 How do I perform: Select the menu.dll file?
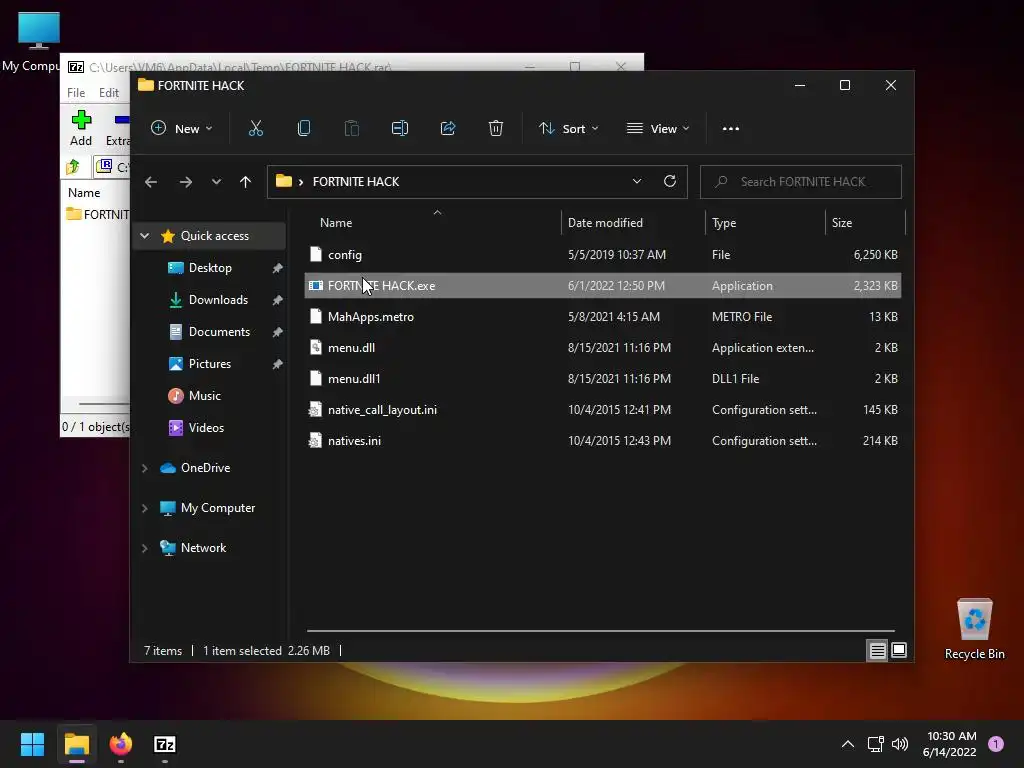[x=603, y=347]
